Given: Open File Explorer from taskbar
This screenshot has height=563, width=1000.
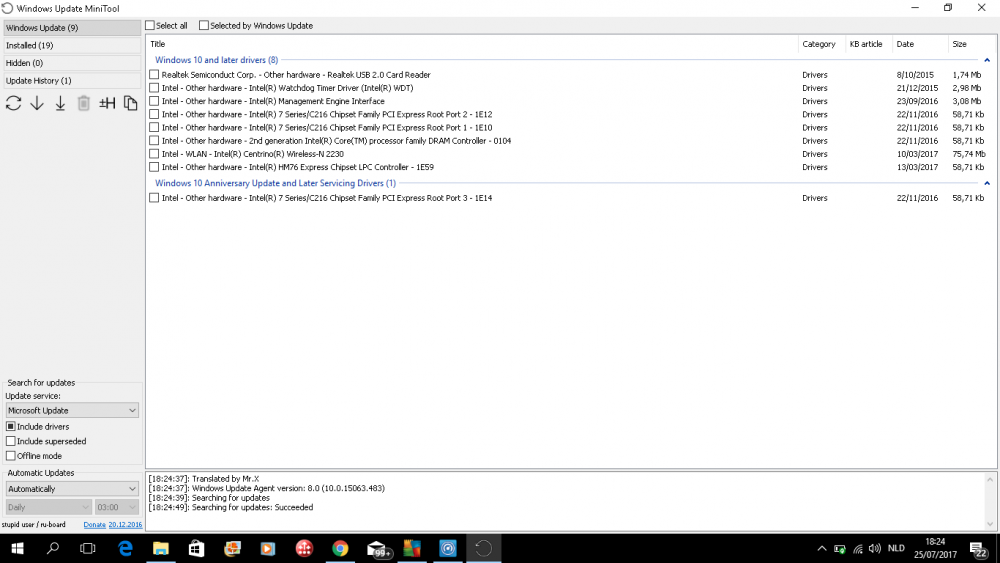Looking at the screenshot, I should click(161, 548).
